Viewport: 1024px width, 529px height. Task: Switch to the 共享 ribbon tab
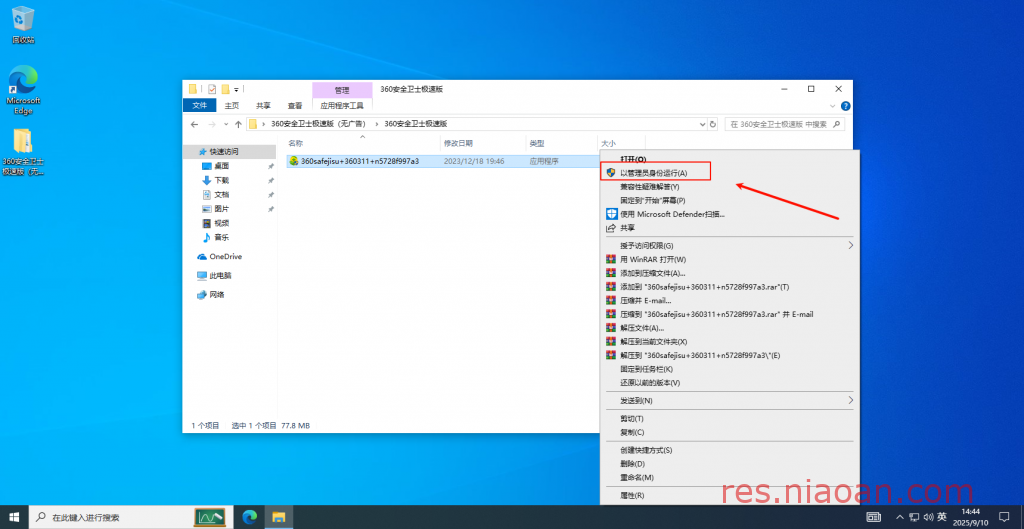(x=263, y=105)
